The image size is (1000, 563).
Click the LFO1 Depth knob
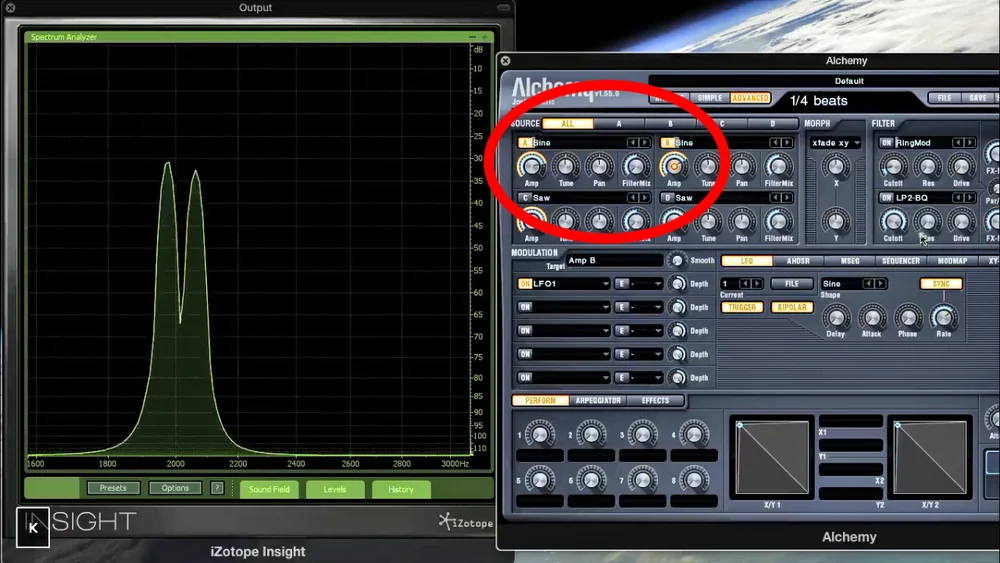(x=677, y=284)
